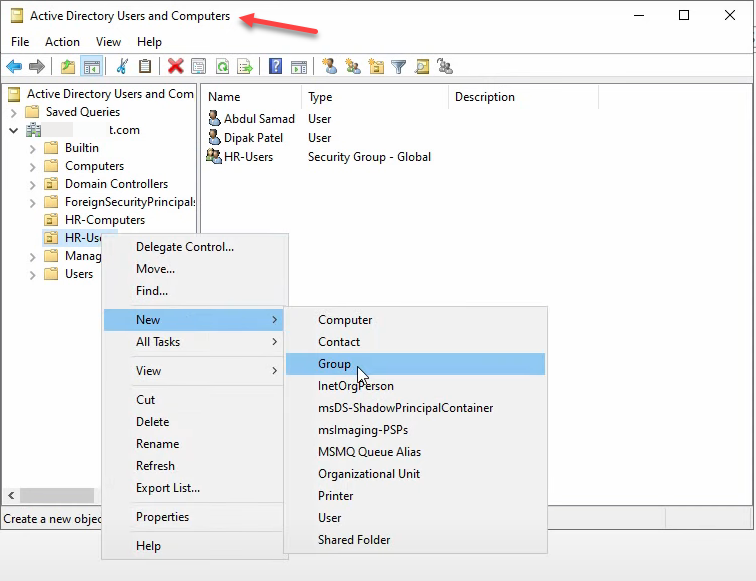
Task: Click the Export List toolbar icon
Action: (245, 66)
